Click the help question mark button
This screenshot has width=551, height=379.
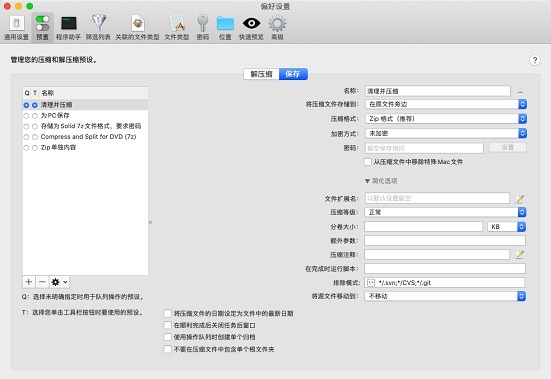click(535, 60)
